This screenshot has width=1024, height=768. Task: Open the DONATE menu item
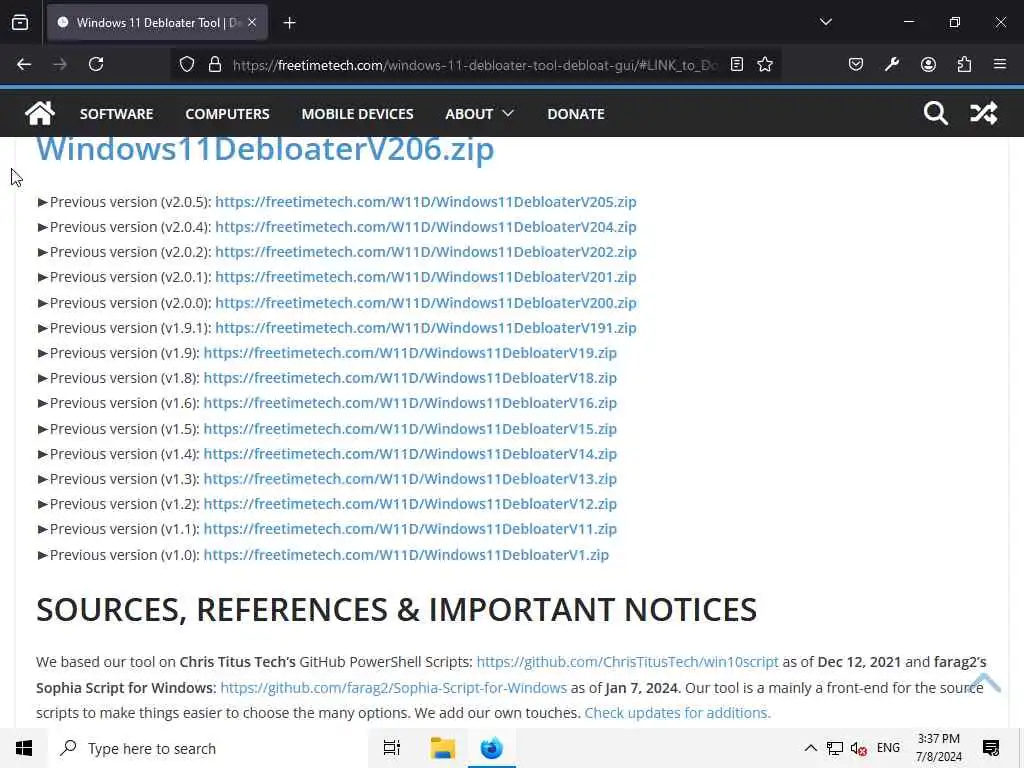click(575, 114)
